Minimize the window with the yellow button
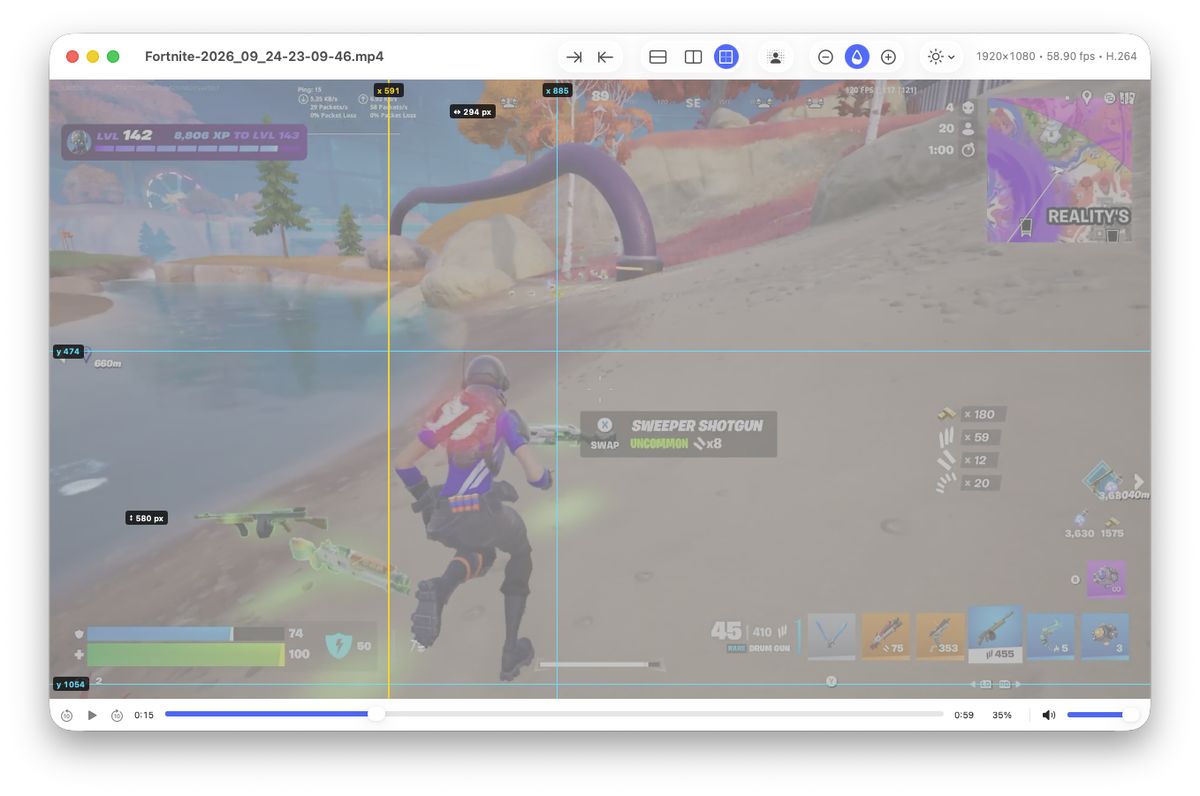 coord(93,57)
